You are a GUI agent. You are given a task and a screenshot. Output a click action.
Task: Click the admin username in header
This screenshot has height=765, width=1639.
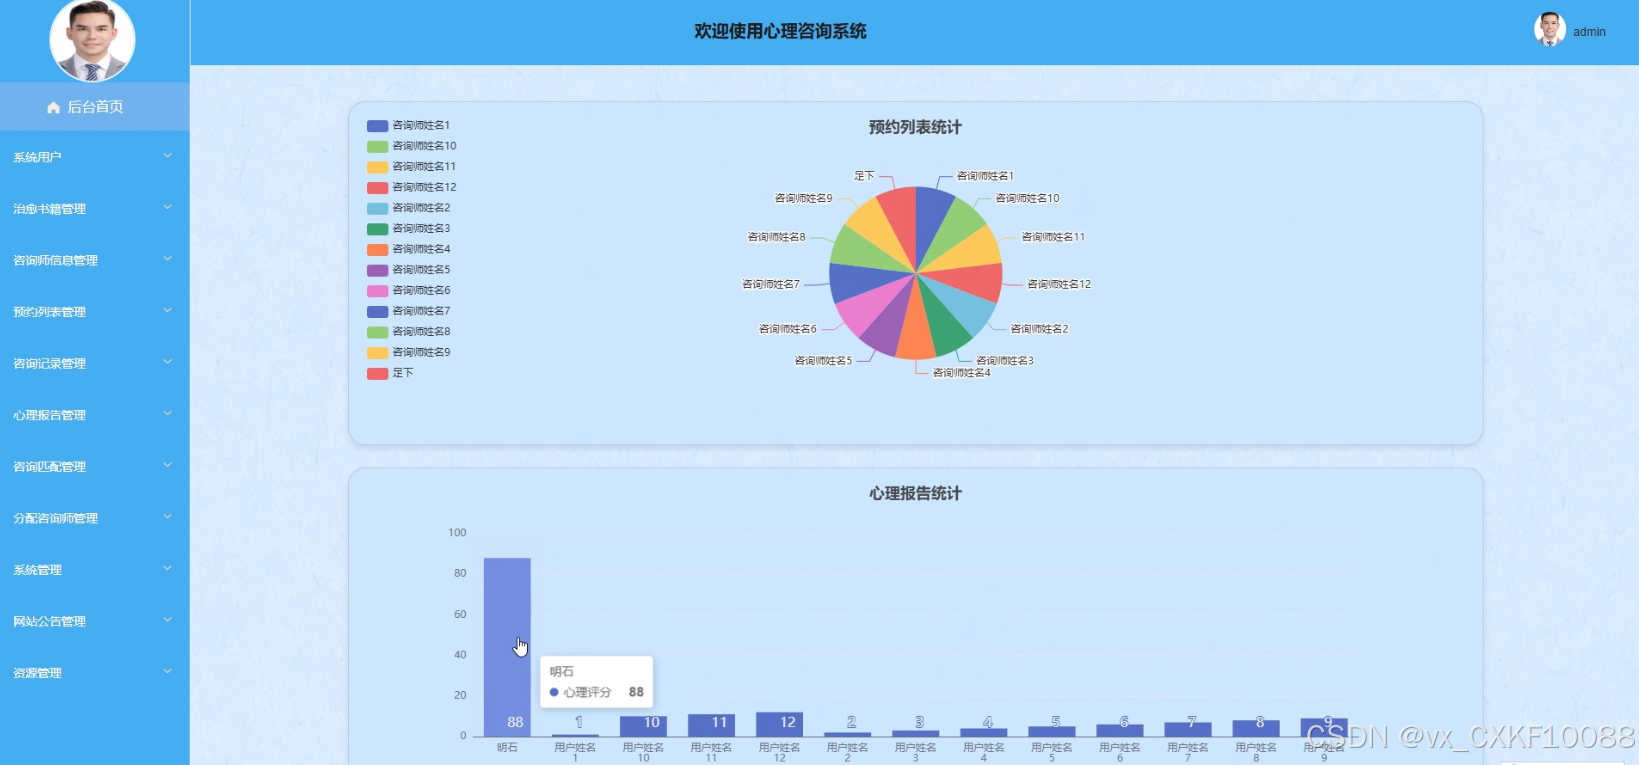tap(1589, 32)
